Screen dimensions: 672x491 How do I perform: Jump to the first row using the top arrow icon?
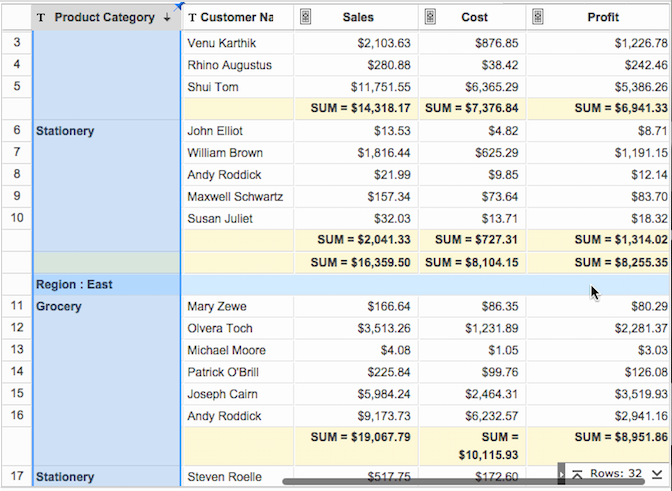coord(577,474)
